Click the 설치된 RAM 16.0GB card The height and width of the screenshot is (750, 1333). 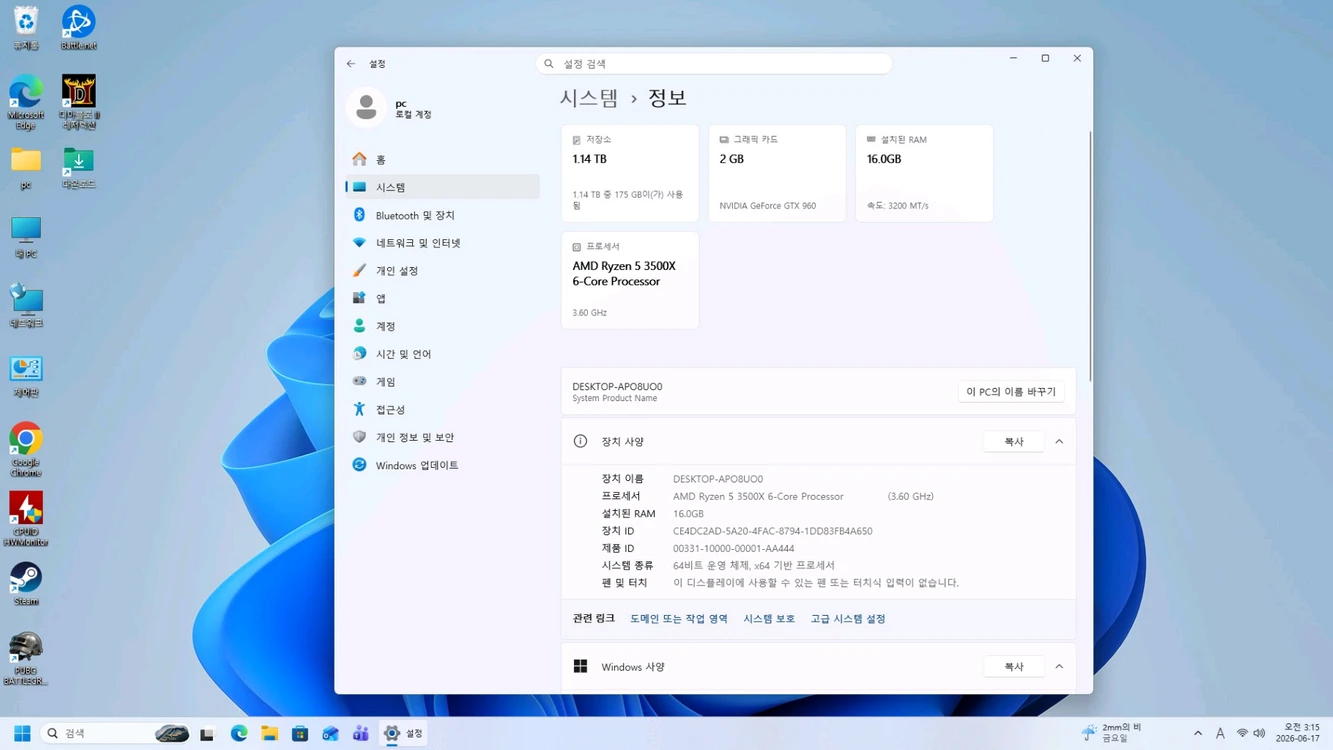pyautogui.click(x=924, y=173)
